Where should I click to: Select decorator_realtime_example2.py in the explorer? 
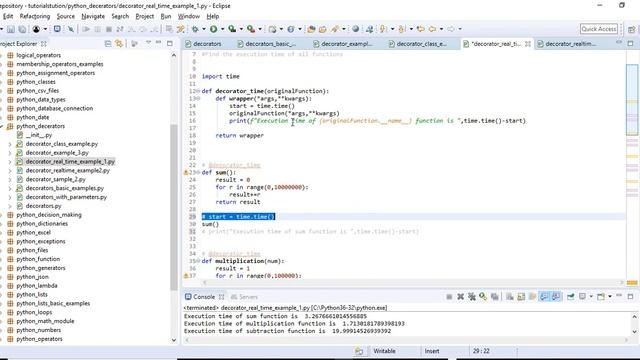pyautogui.click(x=68, y=171)
